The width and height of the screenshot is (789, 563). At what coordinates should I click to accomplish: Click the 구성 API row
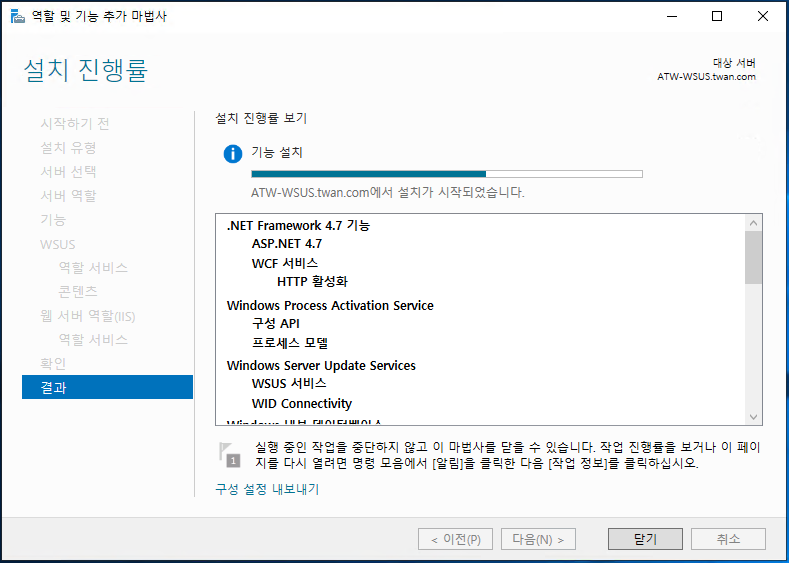coord(276,324)
